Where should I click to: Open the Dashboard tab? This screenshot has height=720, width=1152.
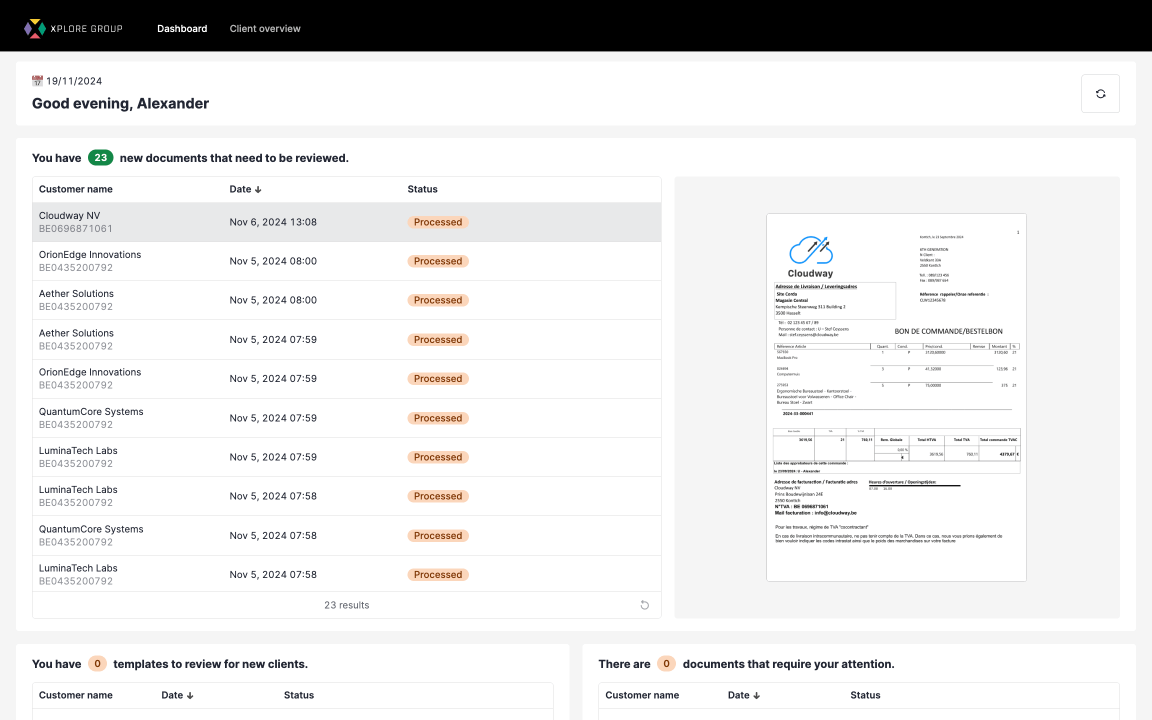[182, 28]
